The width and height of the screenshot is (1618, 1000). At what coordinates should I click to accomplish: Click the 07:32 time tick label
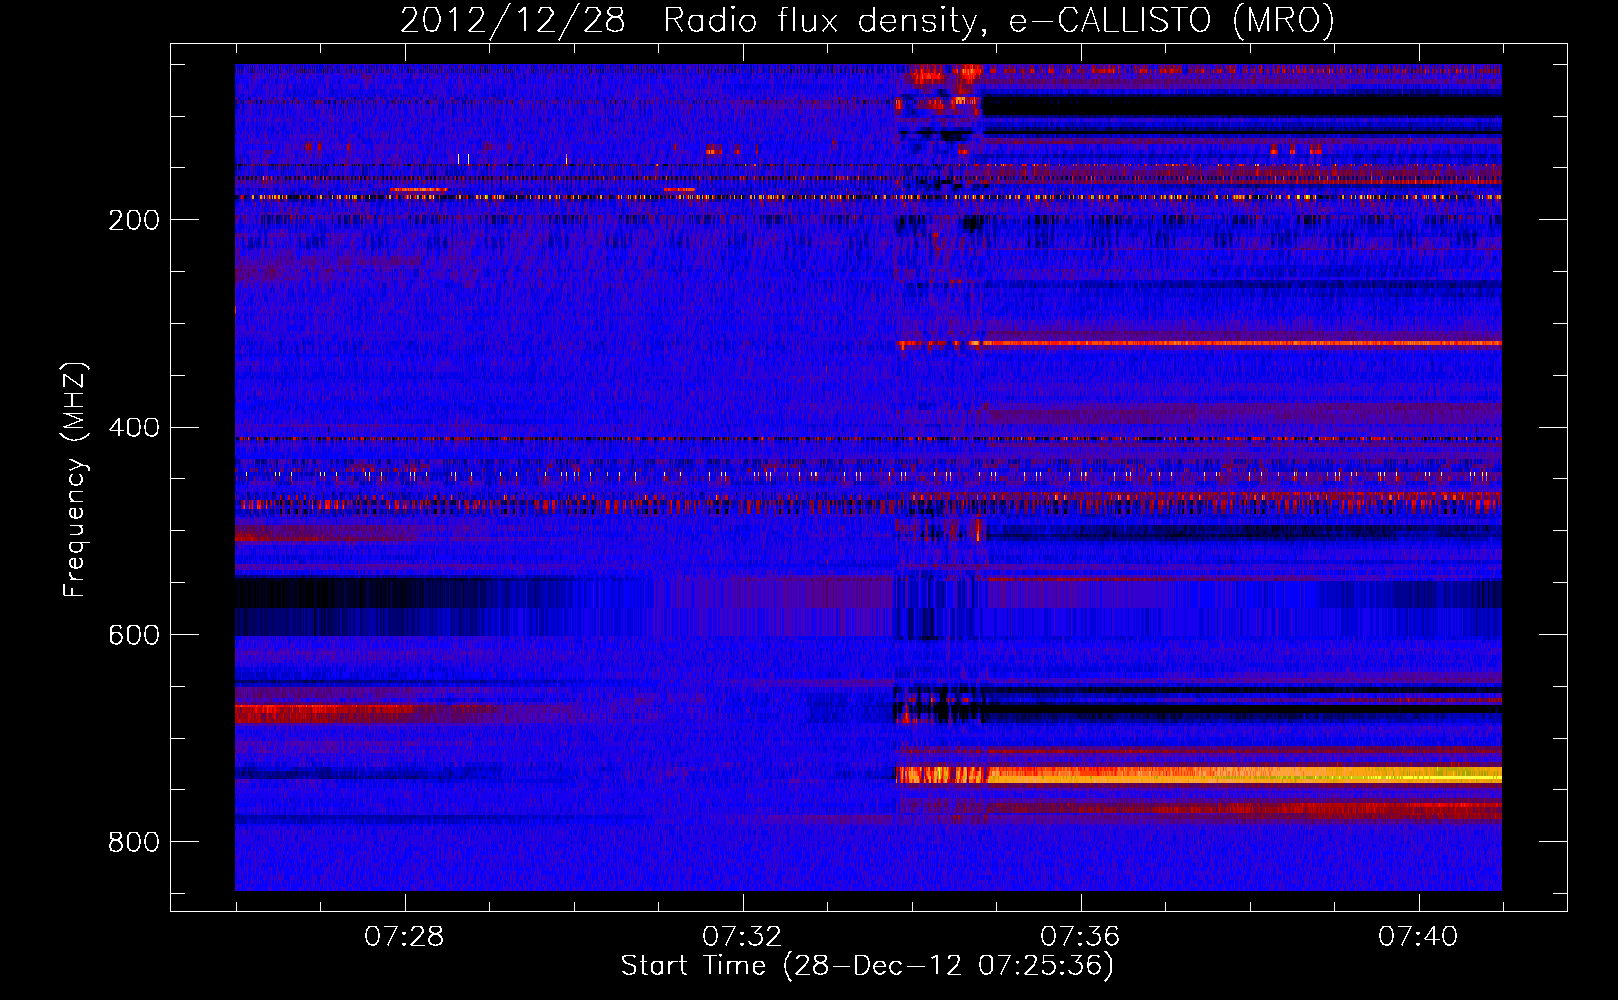742,937
